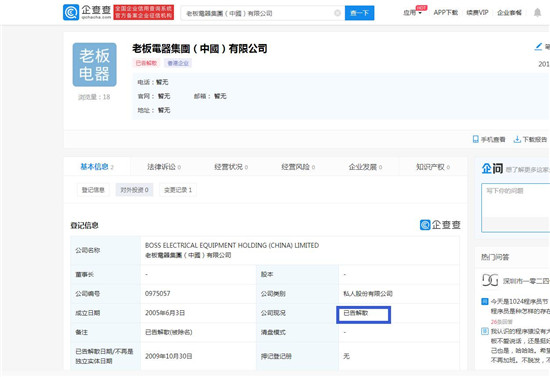Switch to the 经营风险 tab
Viewport: 550px width, 377px height.
click(x=298, y=167)
